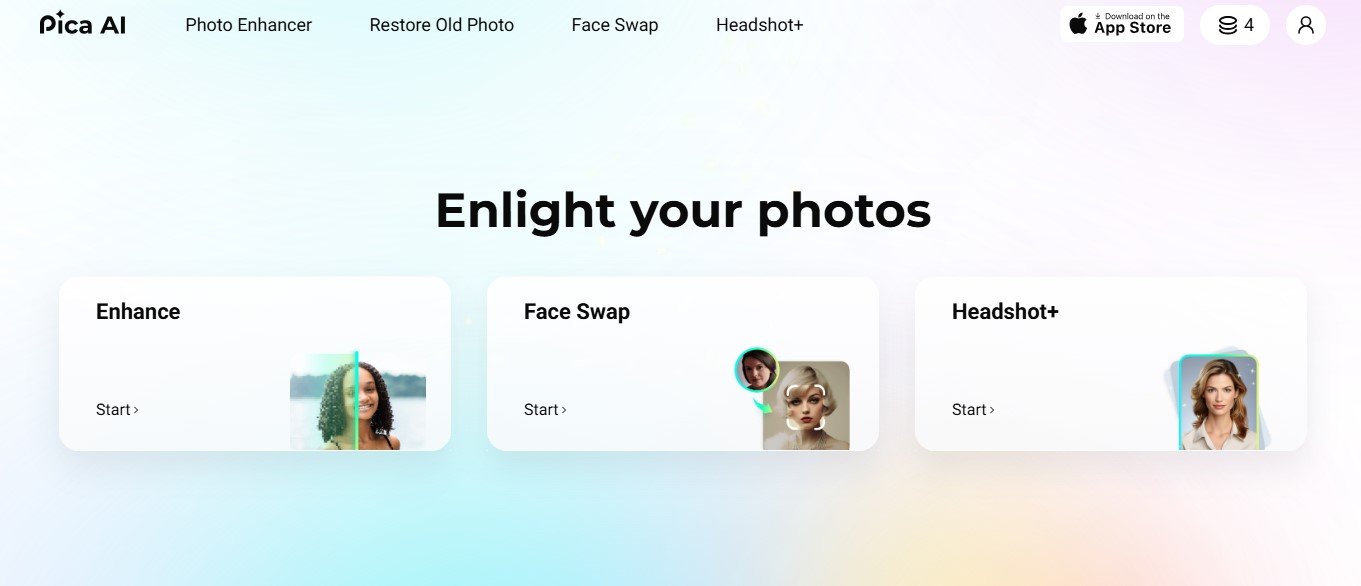The height and width of the screenshot is (586, 1361).
Task: Click the Face Swap blonde woman thumbnail
Action: (x=806, y=406)
